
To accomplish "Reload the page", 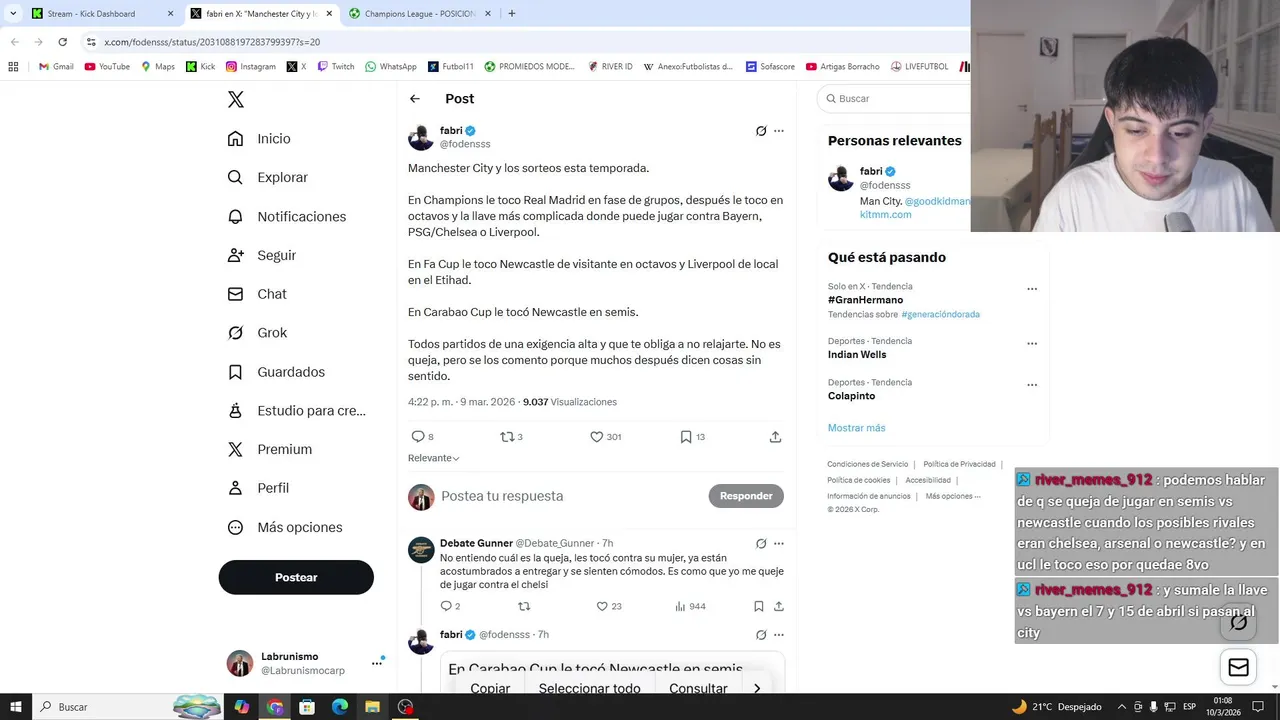I will [62, 42].
